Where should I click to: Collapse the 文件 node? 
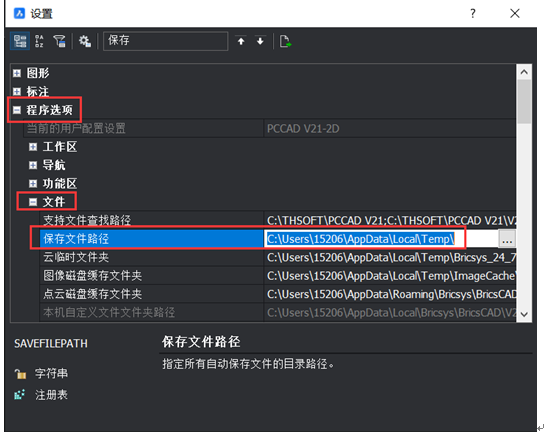point(33,202)
